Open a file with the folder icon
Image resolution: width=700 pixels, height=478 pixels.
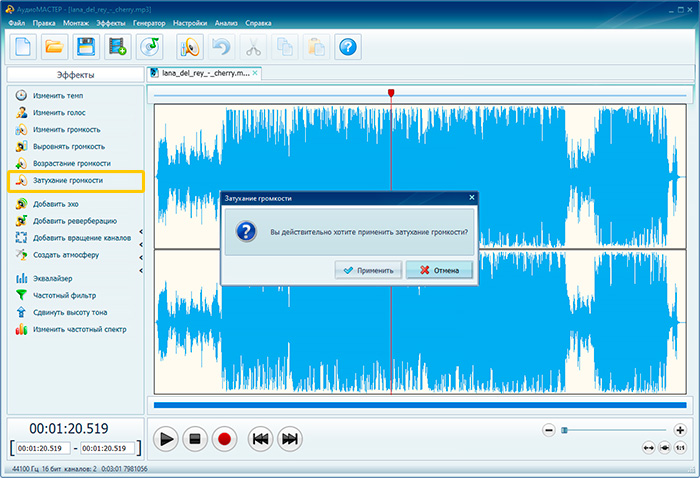[54, 45]
